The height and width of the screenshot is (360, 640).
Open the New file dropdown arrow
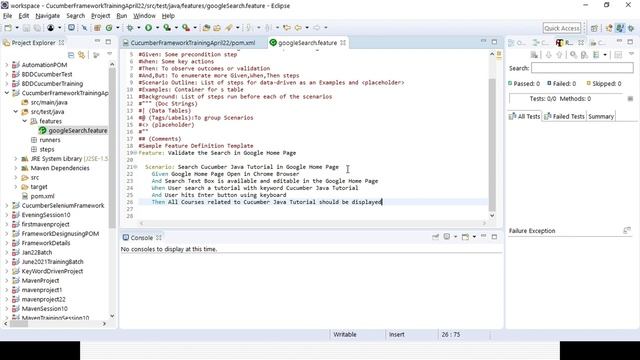[17, 28]
